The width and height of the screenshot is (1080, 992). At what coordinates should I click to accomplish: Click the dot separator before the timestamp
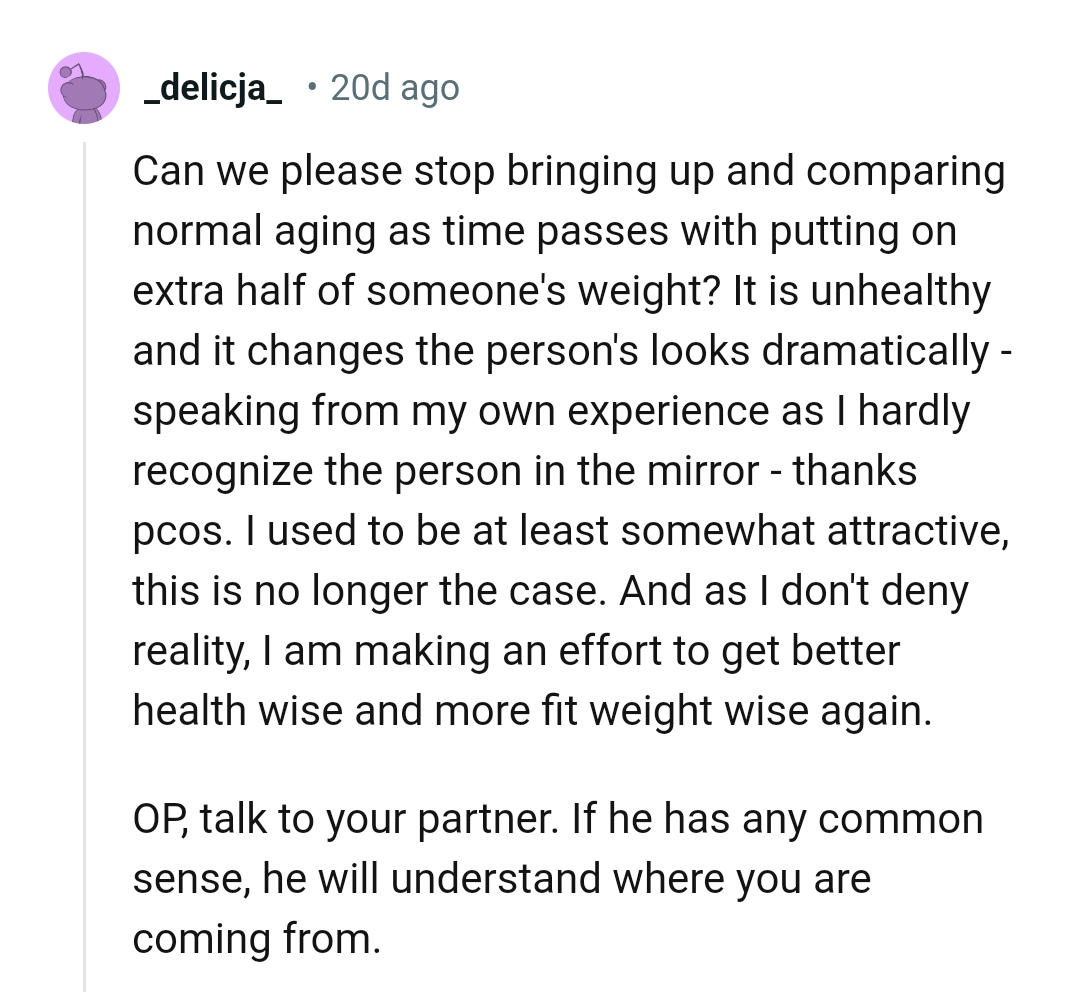312,88
